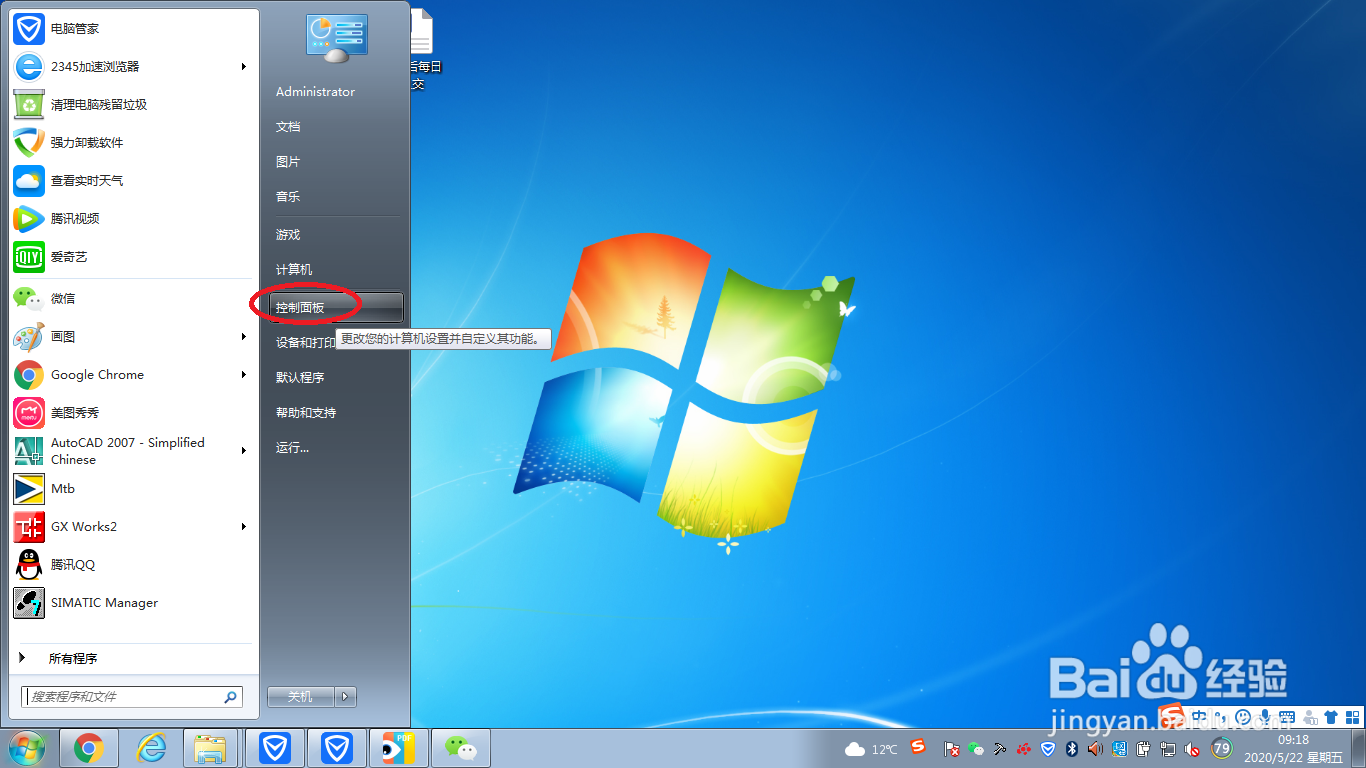This screenshot has height=768, width=1366.
Task: Open shutdown options arrow beside 关机
Action: [x=345, y=697]
